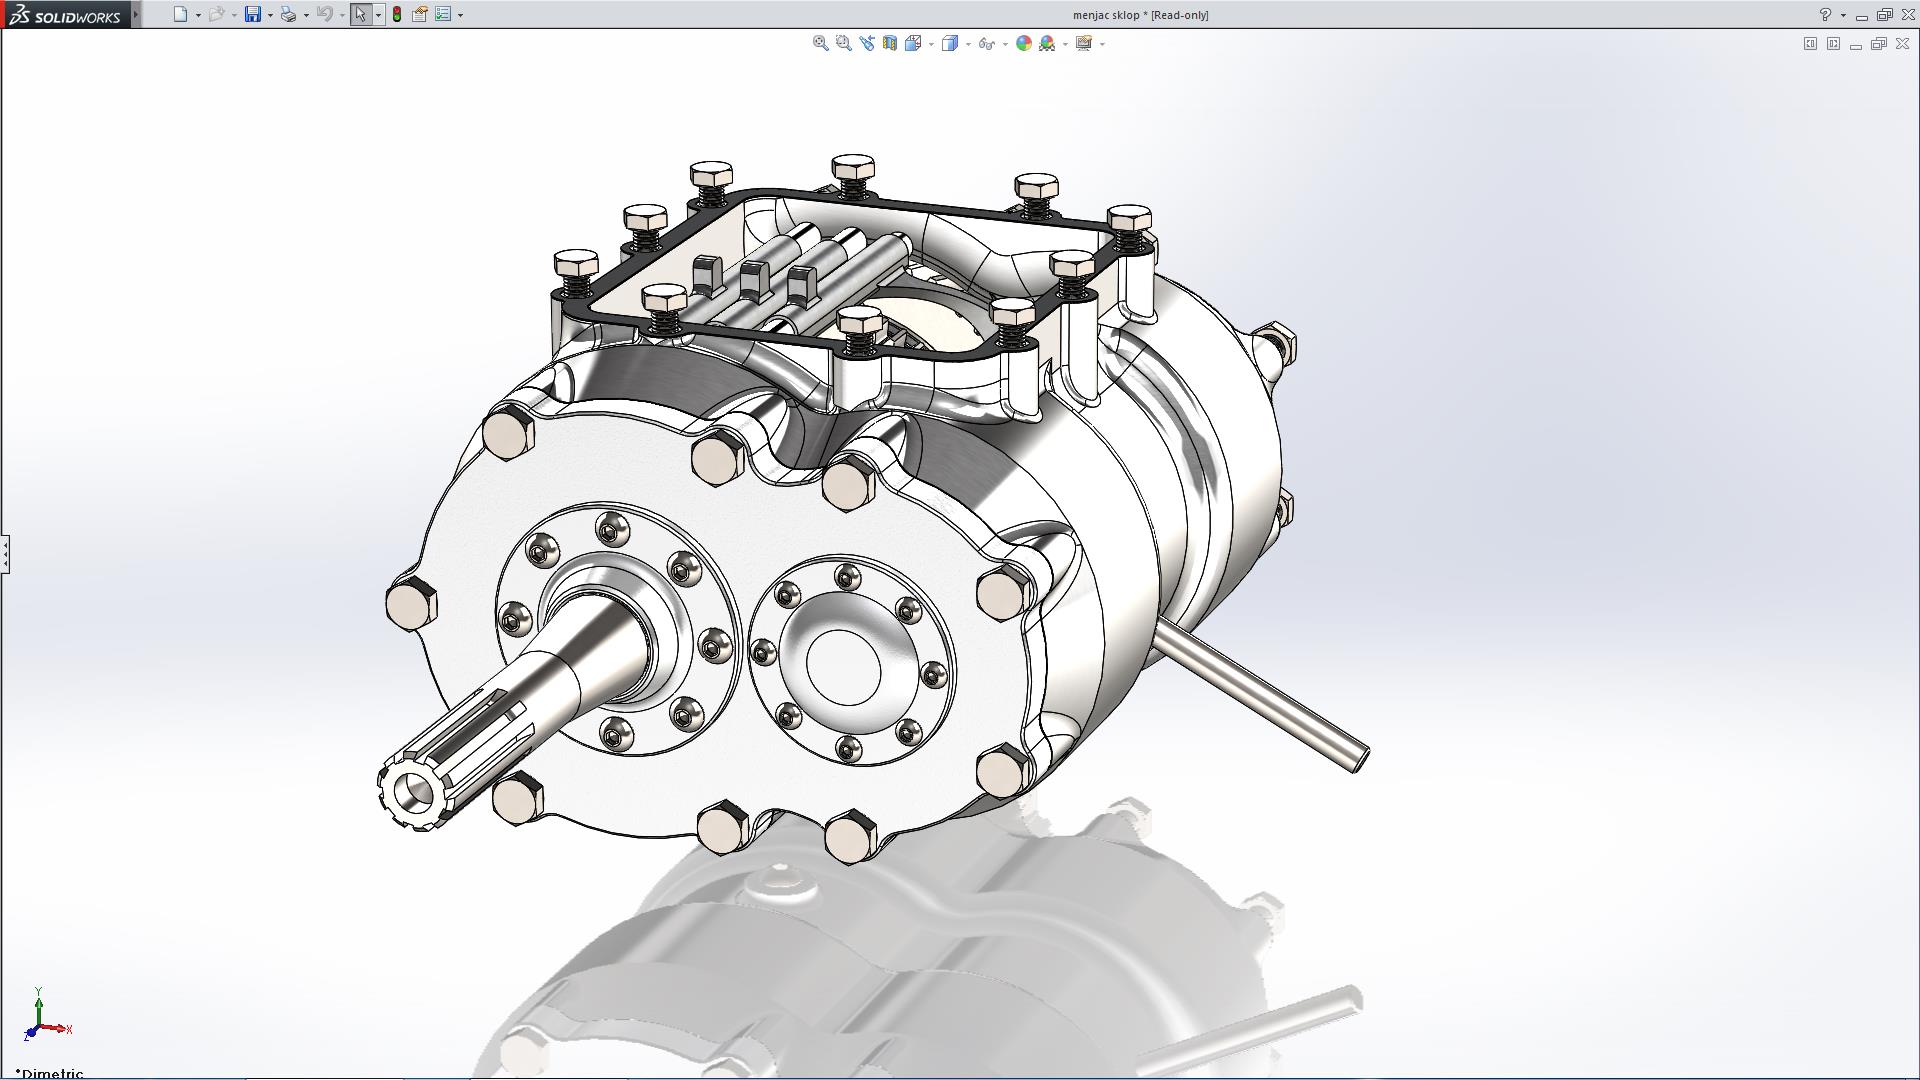Click the Options checklist icon

443,15
